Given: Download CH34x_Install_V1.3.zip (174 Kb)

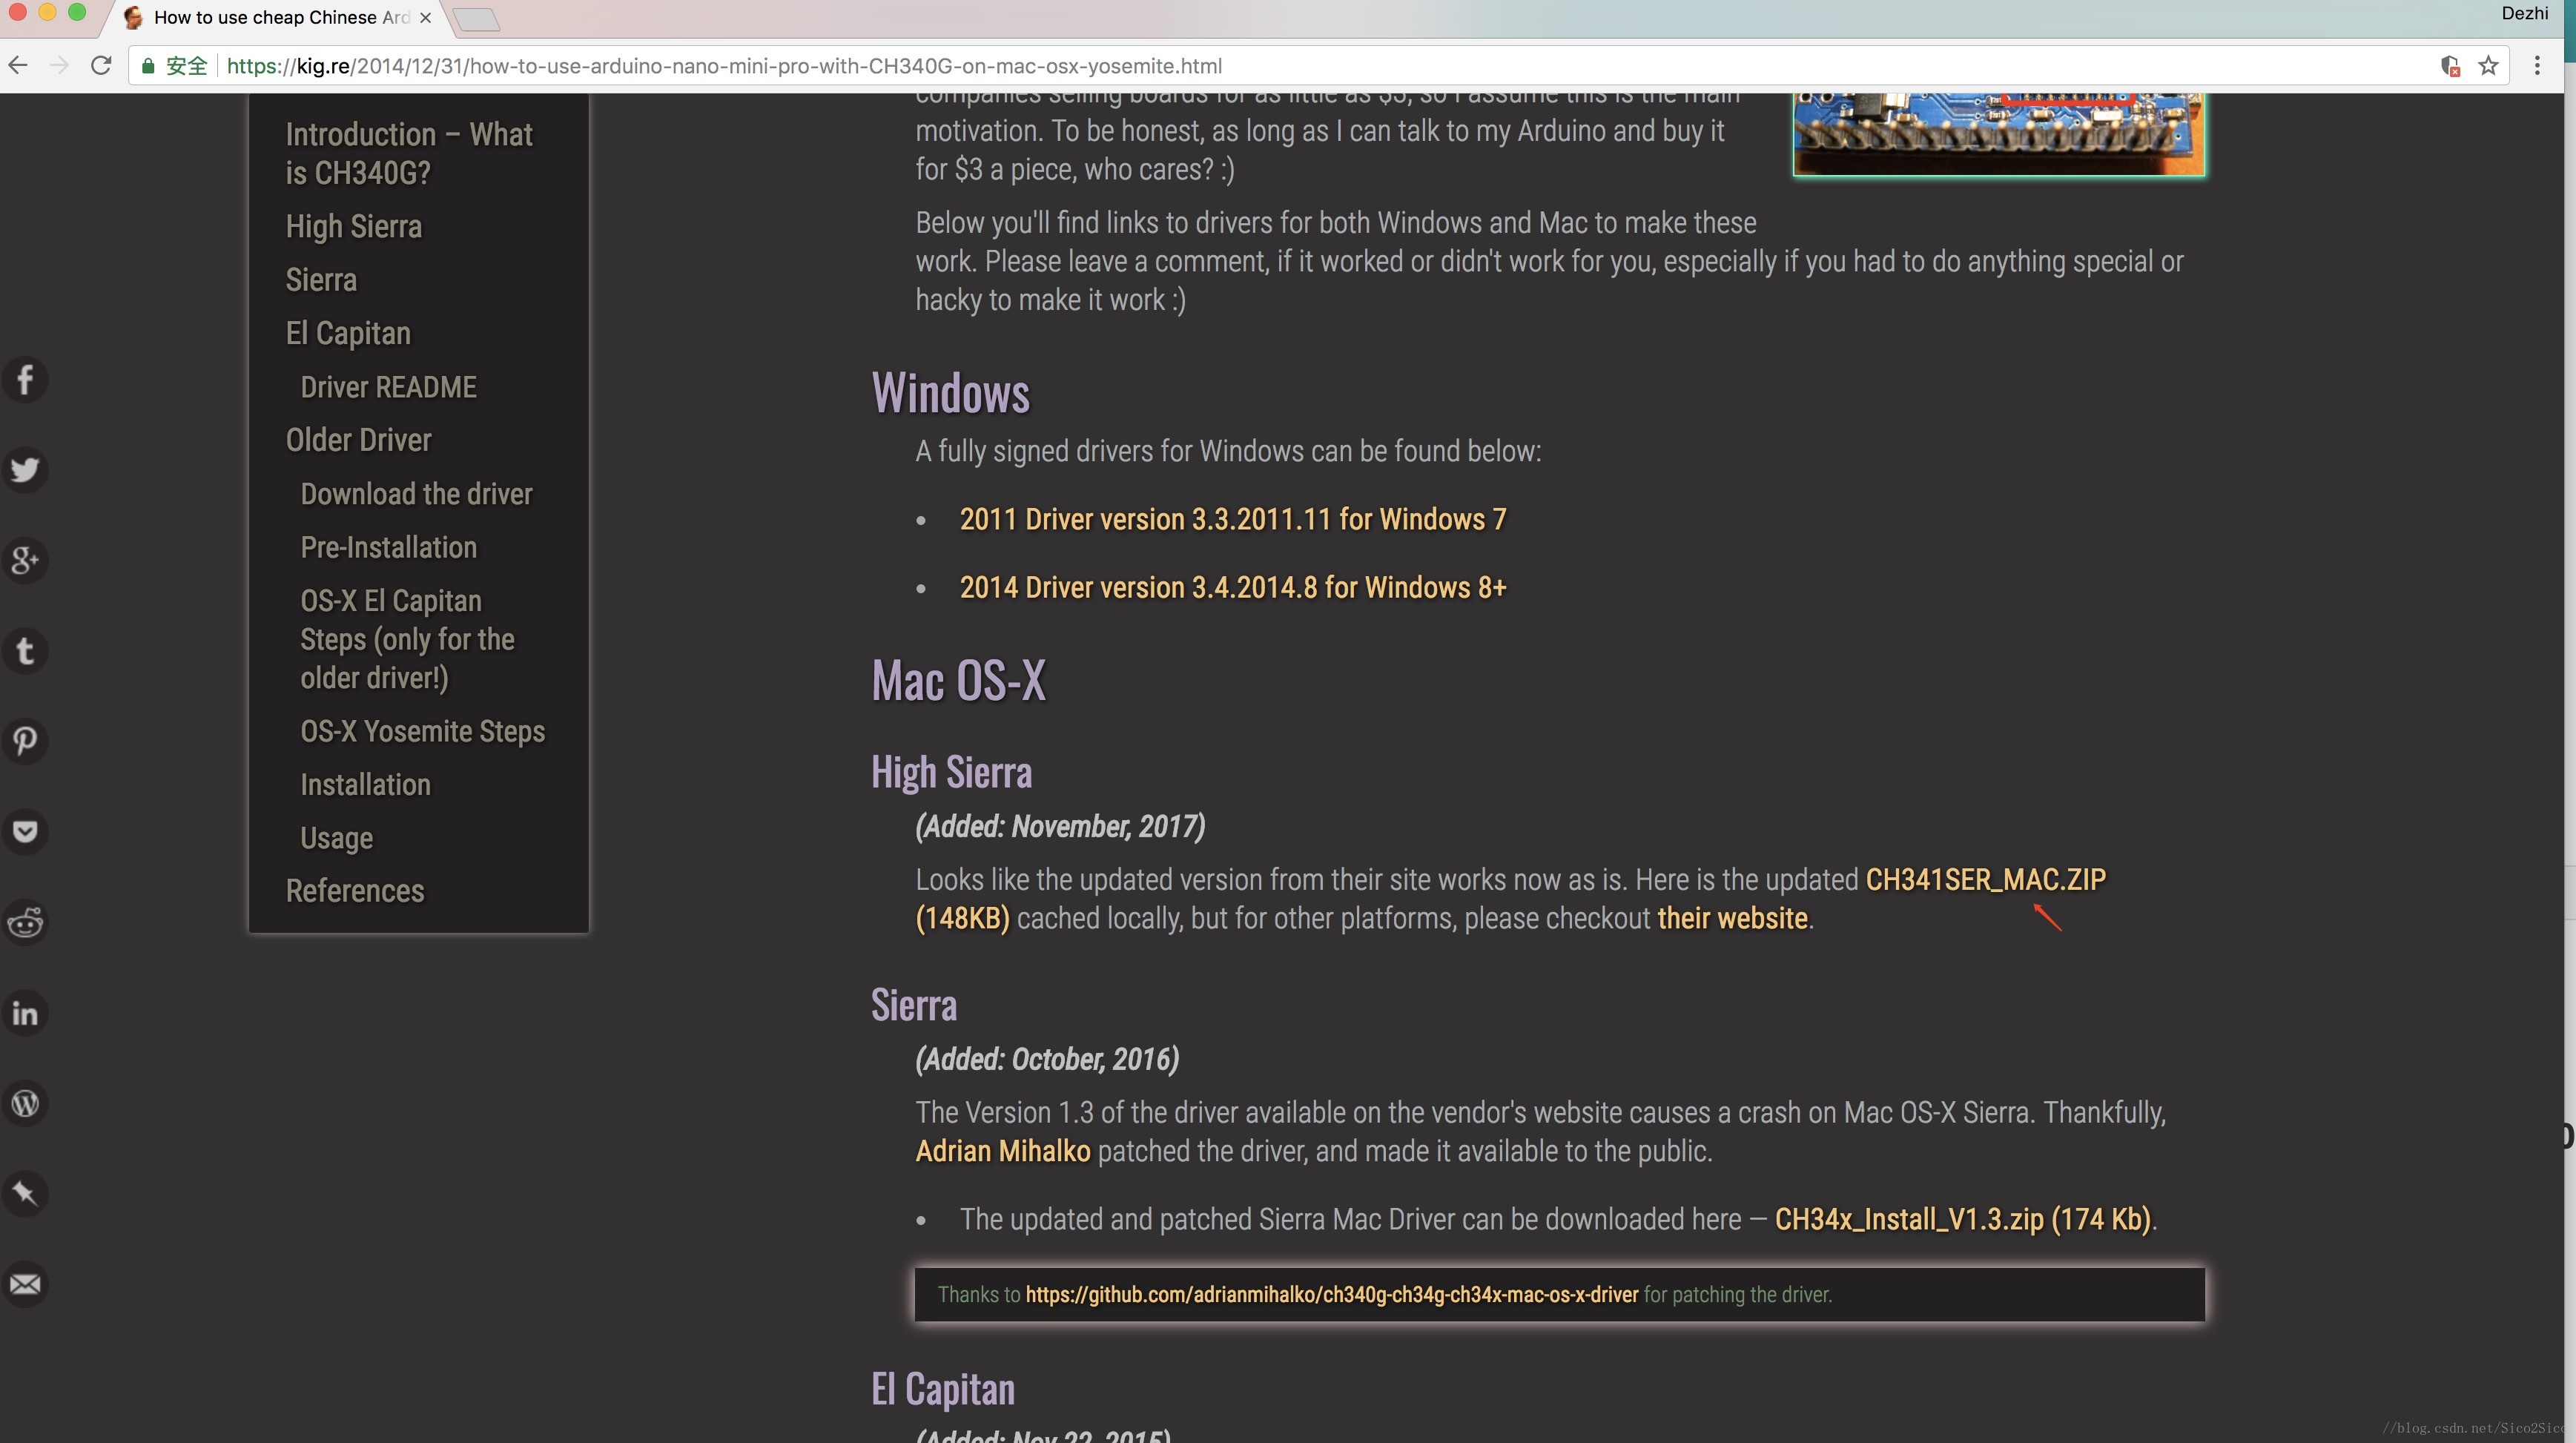Looking at the screenshot, I should 1962,1220.
